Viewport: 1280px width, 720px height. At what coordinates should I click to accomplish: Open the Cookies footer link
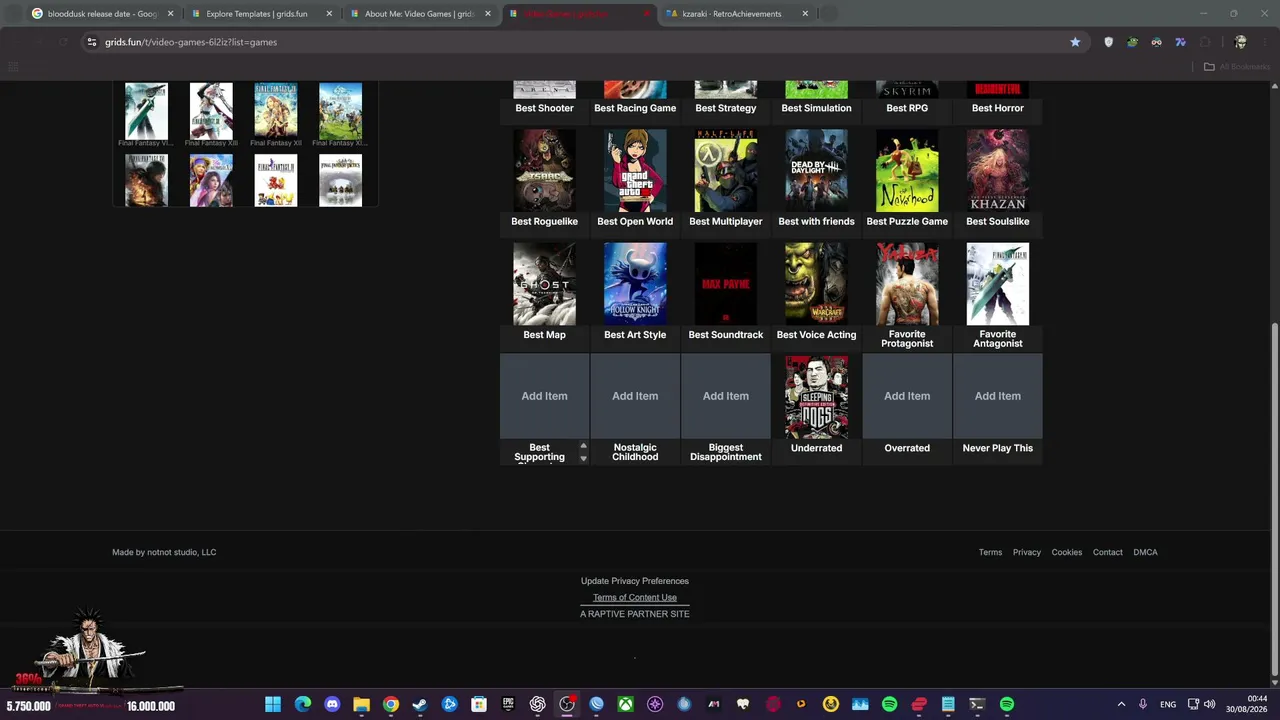[x=1066, y=552]
